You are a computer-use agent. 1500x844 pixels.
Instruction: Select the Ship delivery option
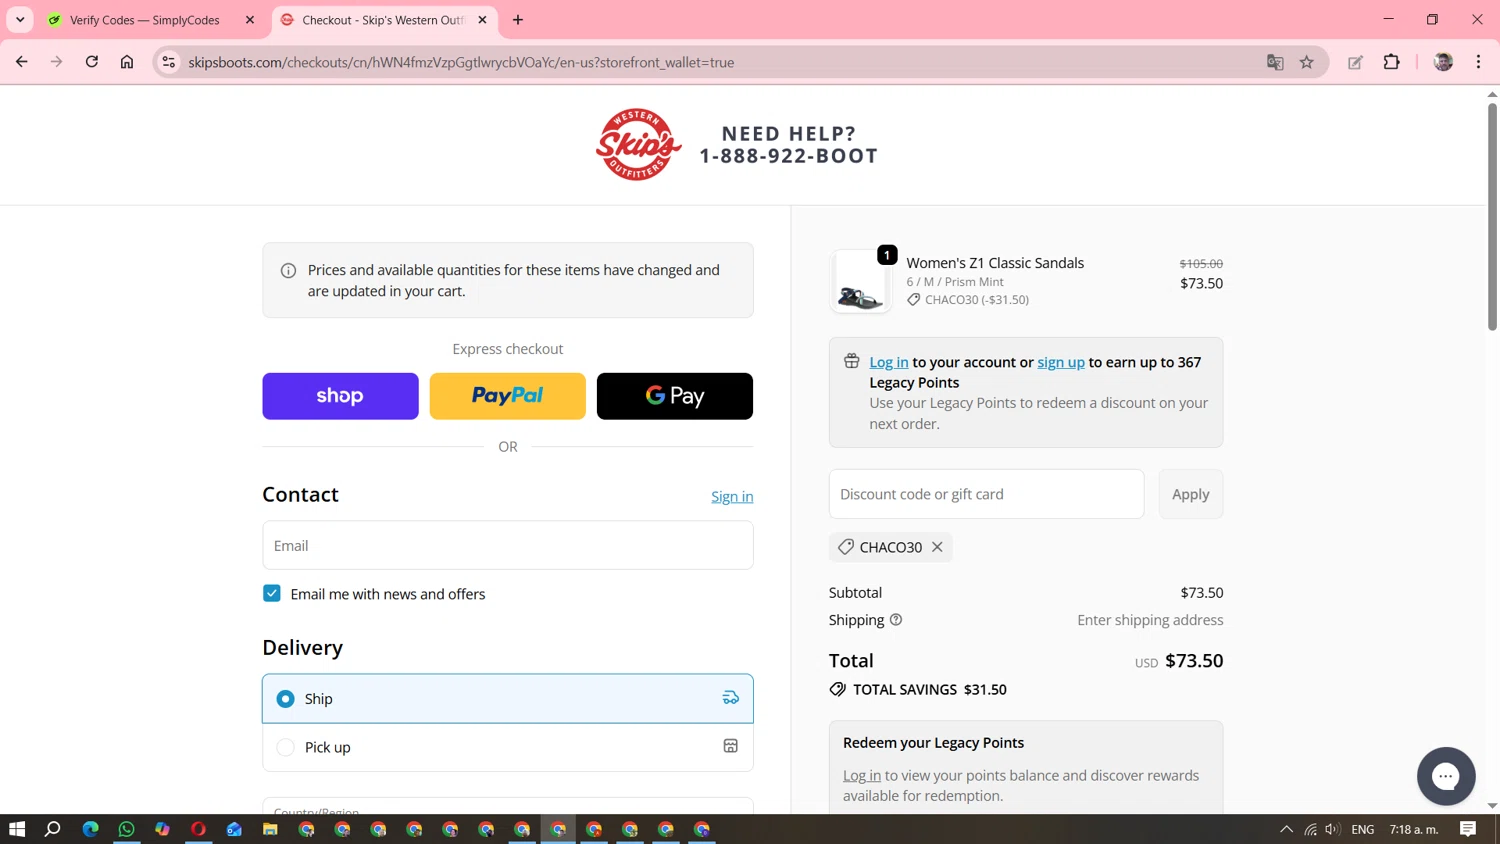(x=508, y=698)
